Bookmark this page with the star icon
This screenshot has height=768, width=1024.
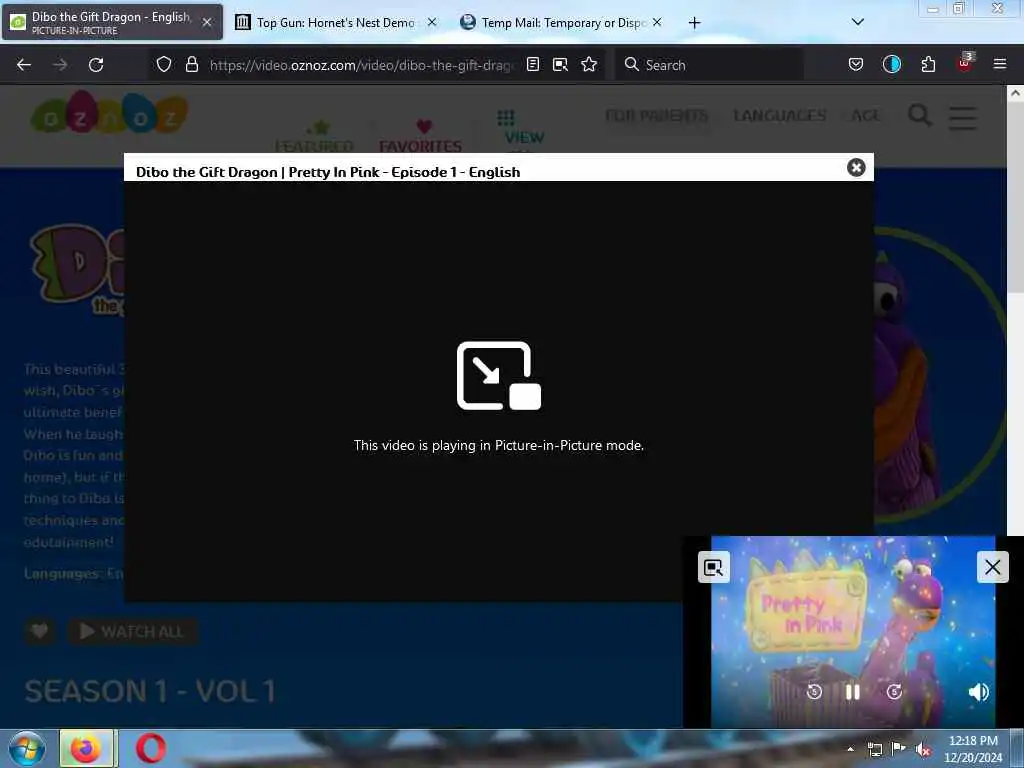tap(589, 64)
